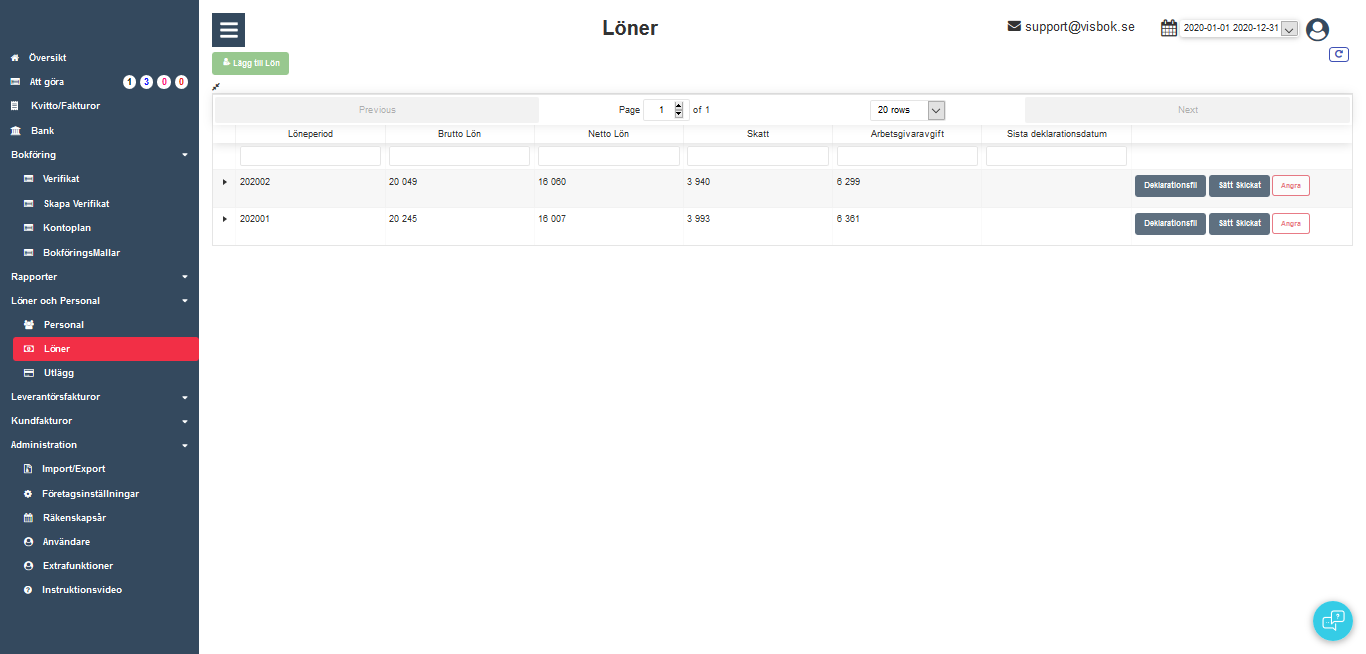This screenshot has height=654, width=1366.
Task: Open the 20 rows page size dropdown
Action: [x=907, y=110]
